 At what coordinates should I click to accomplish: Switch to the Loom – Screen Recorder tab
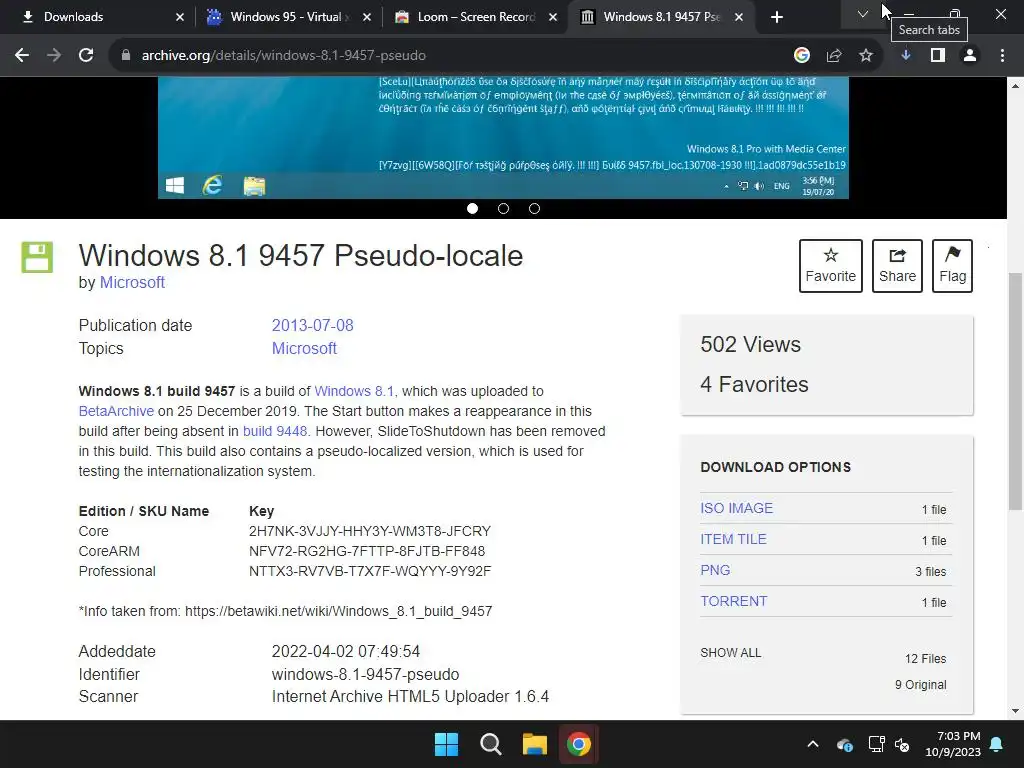[475, 17]
